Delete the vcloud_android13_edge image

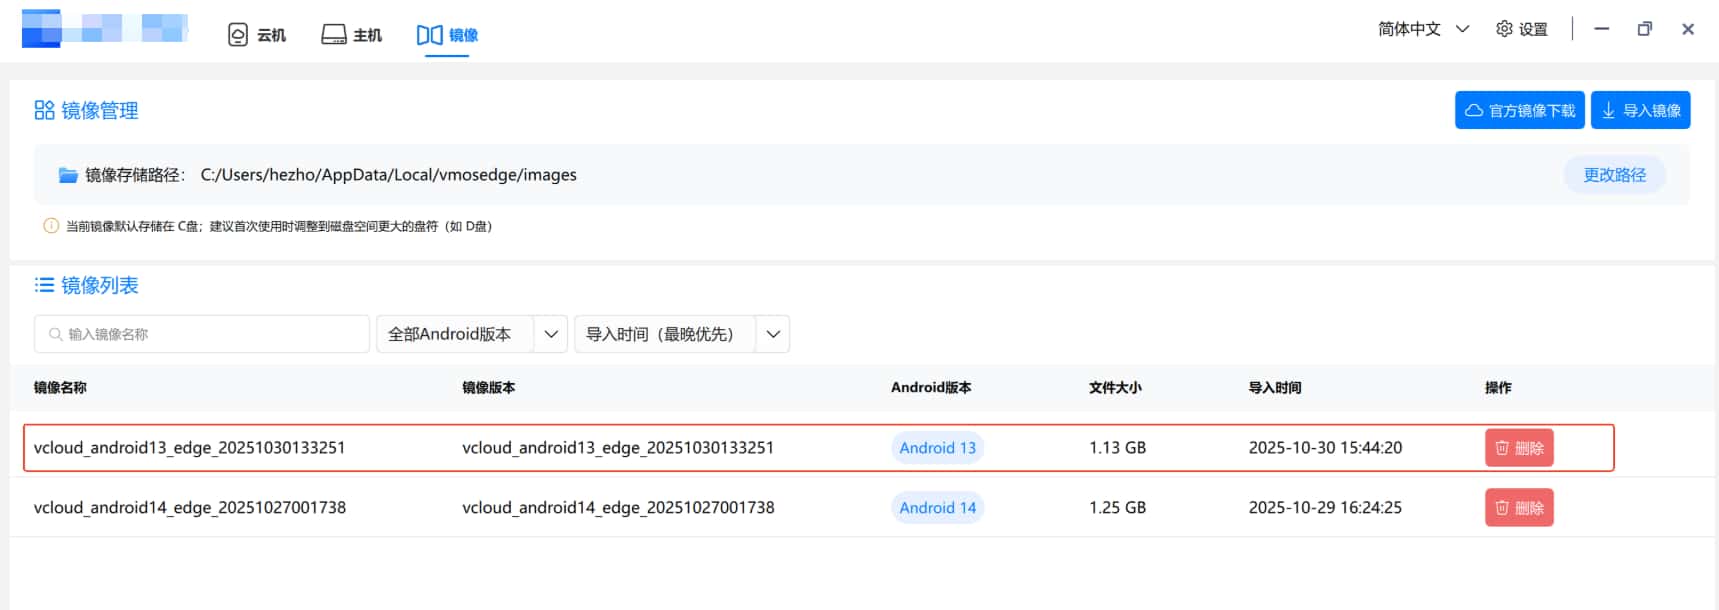pos(1518,448)
